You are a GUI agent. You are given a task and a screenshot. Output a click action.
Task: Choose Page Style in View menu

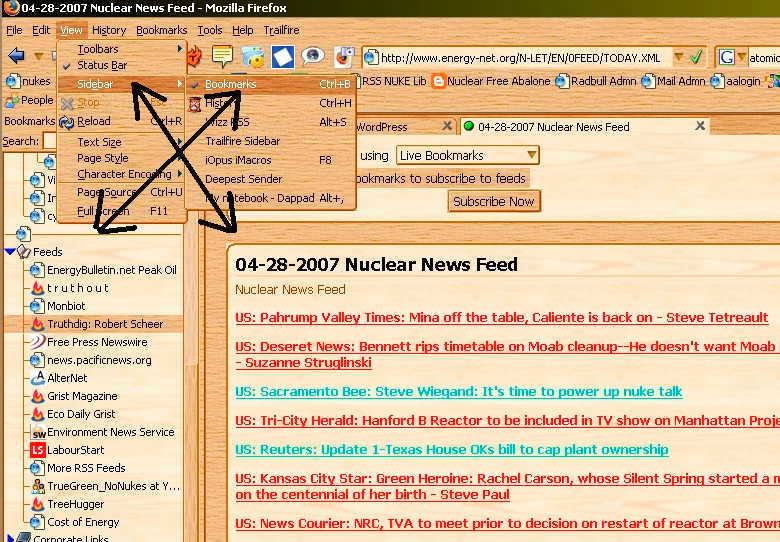(x=122, y=158)
